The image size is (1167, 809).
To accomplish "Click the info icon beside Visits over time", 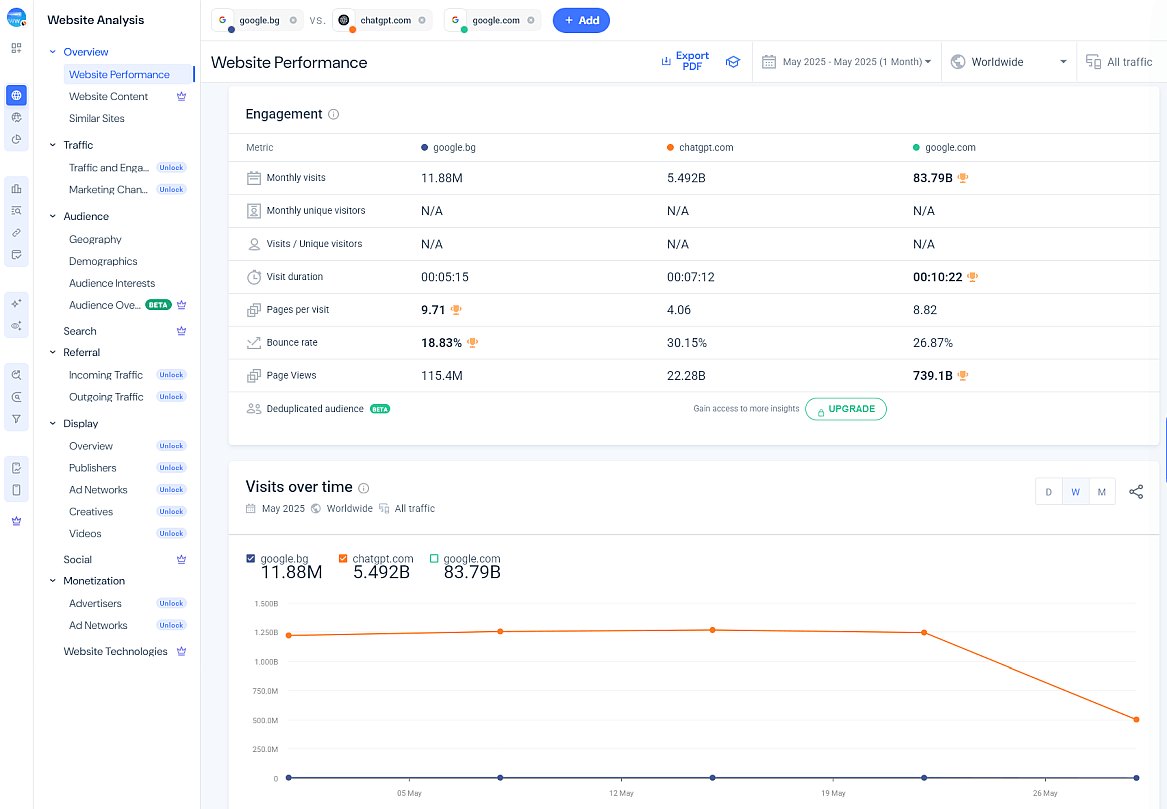I will 363,488.
